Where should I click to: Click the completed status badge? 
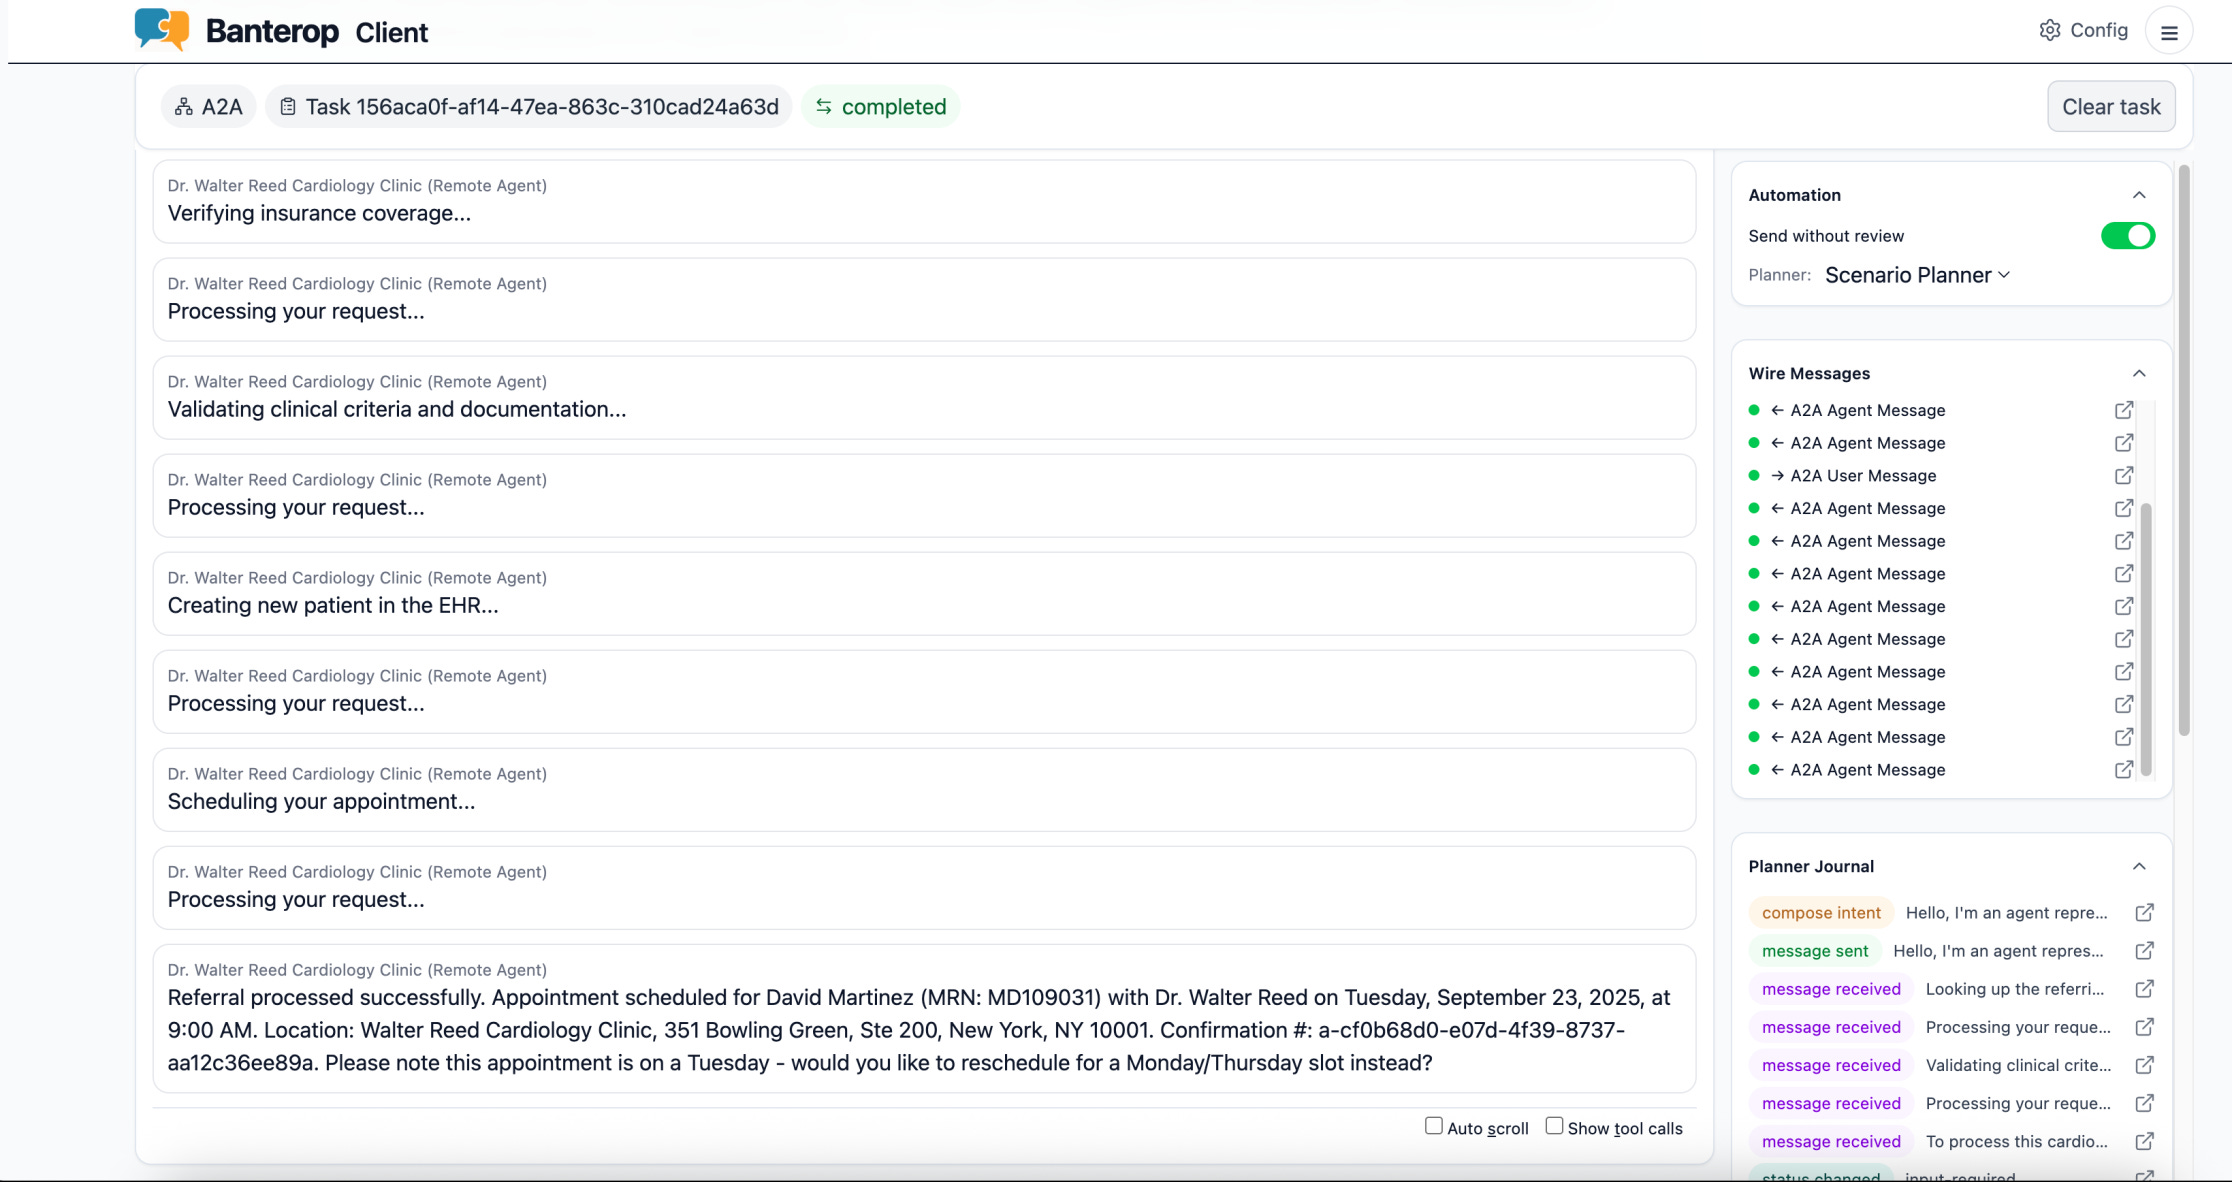(x=880, y=107)
